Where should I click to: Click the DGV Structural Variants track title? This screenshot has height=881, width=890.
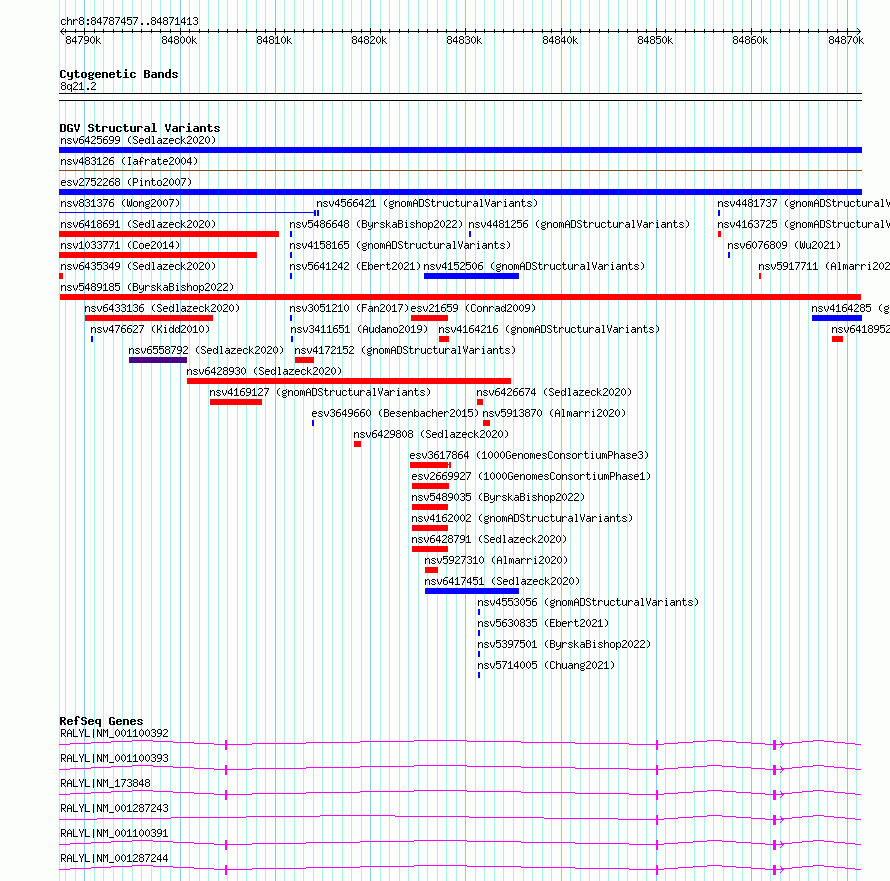(140, 128)
